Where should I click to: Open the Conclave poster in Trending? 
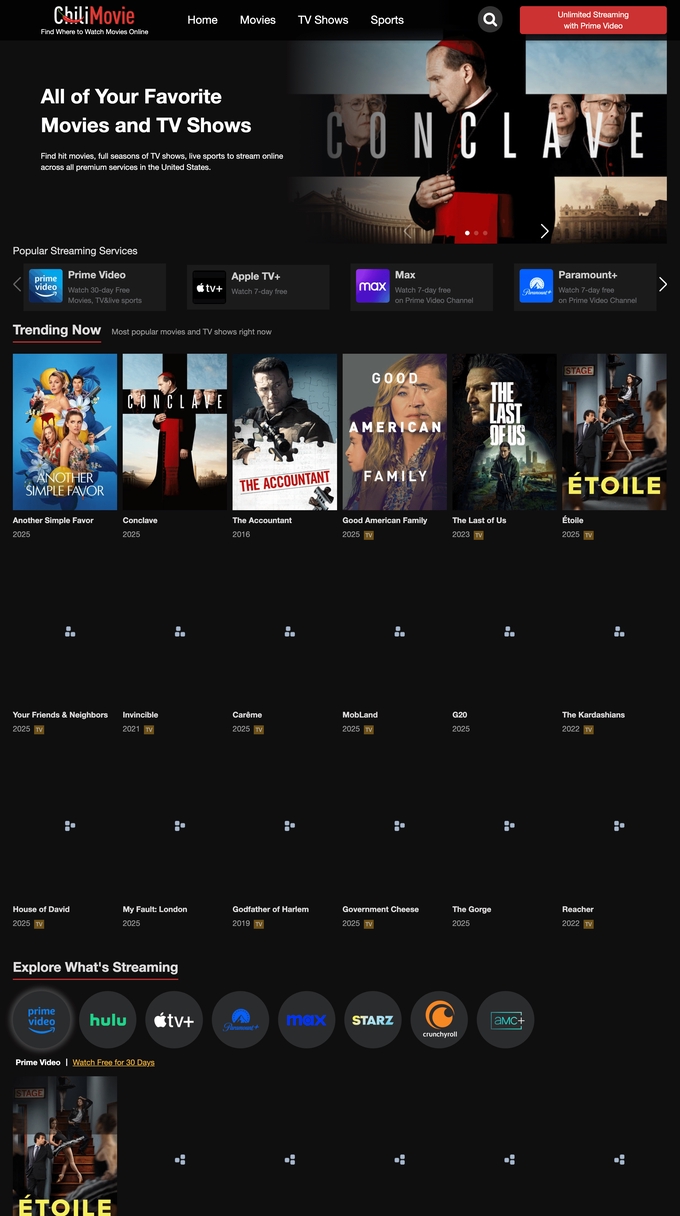click(x=175, y=432)
